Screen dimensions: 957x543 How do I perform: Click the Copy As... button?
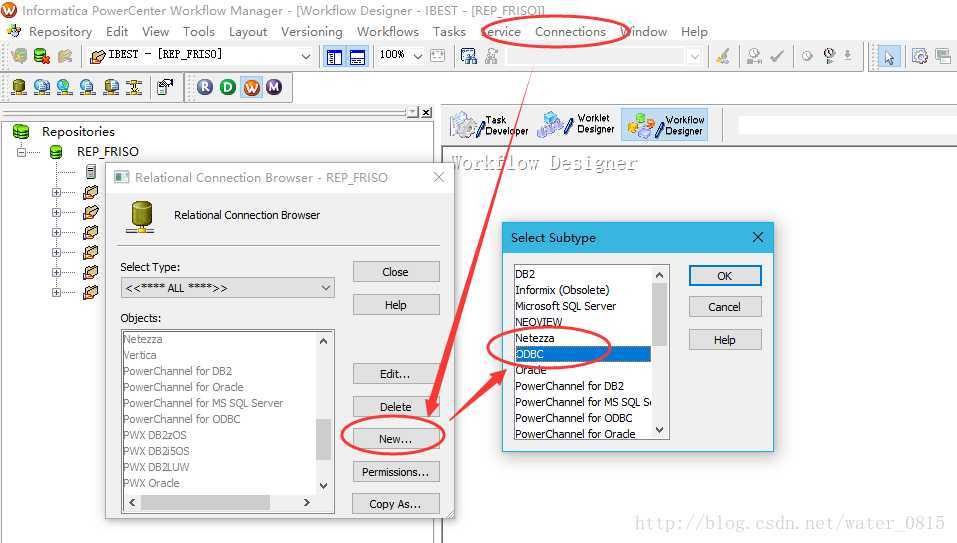click(395, 504)
